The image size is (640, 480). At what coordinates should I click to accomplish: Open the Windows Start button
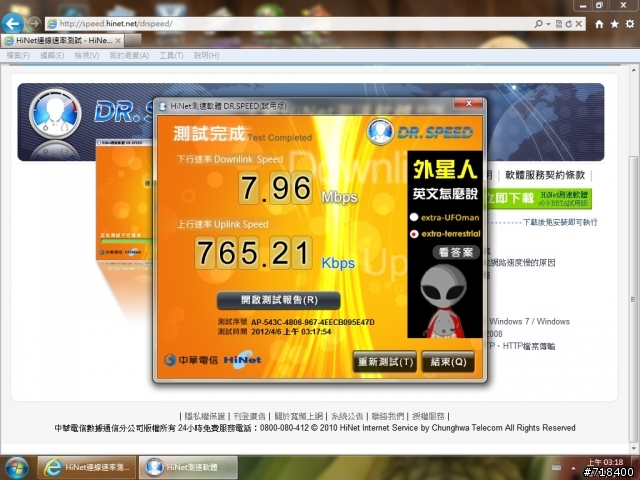click(15, 468)
